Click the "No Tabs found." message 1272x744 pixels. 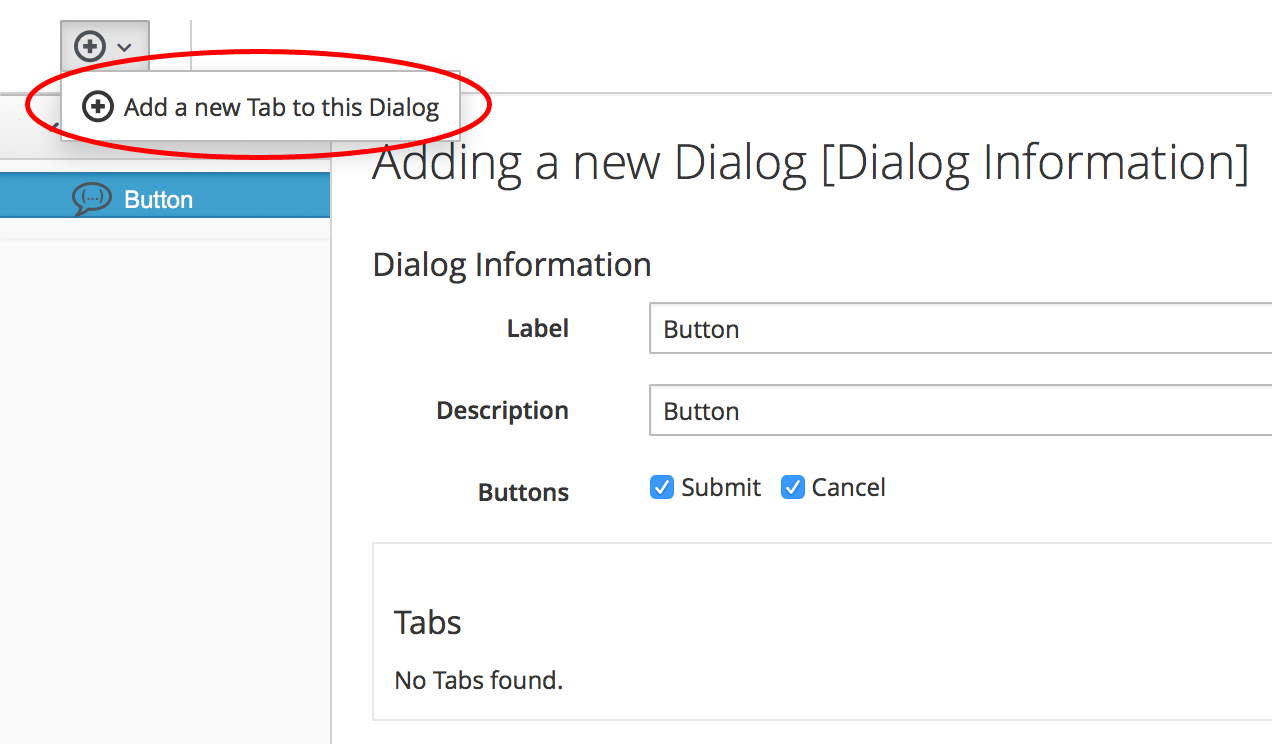(x=479, y=681)
